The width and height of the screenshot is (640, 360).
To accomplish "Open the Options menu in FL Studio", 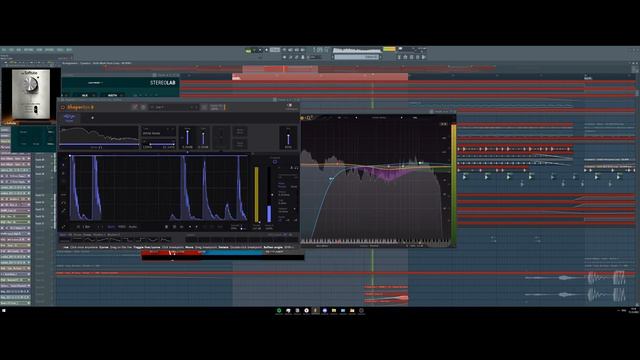I will [x=49, y=50].
